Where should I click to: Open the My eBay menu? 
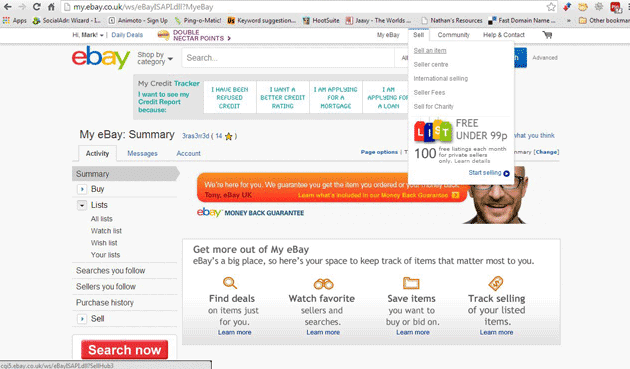point(388,35)
